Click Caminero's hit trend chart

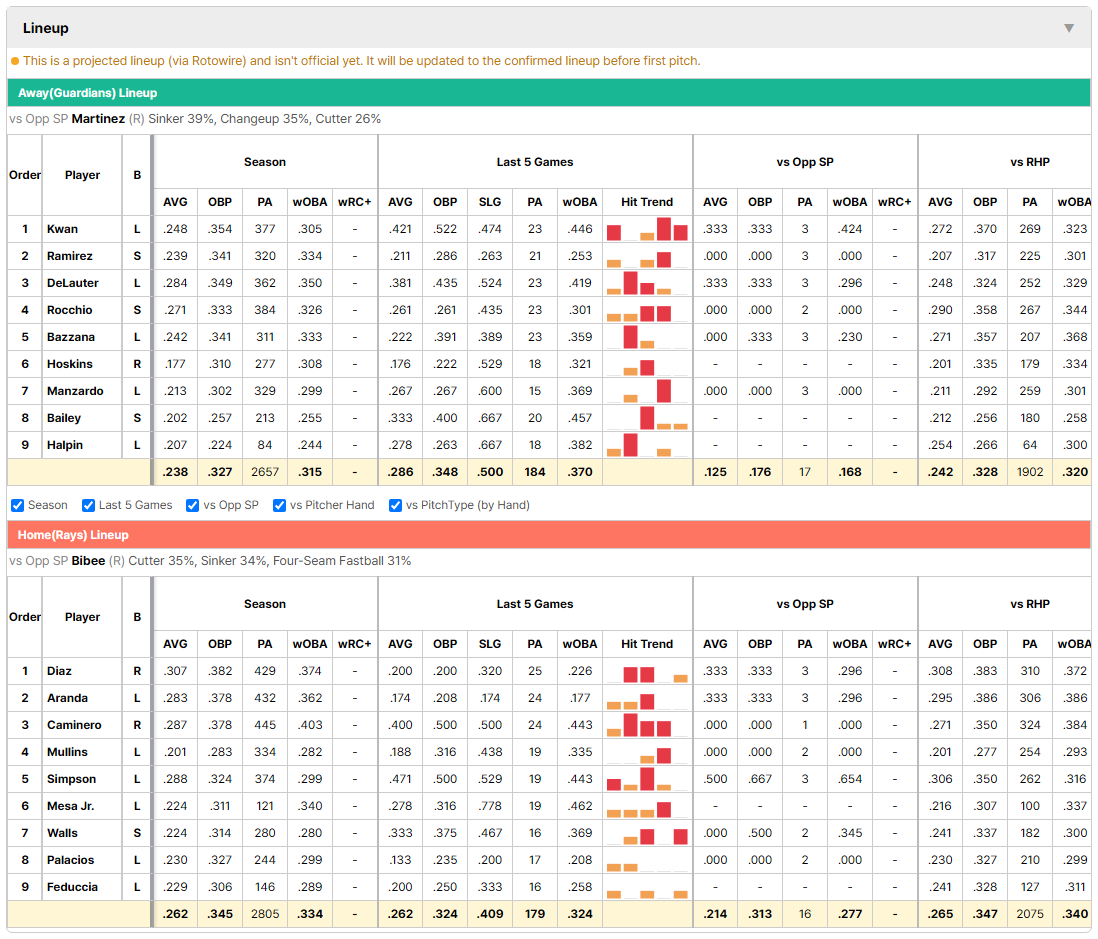[x=647, y=725]
